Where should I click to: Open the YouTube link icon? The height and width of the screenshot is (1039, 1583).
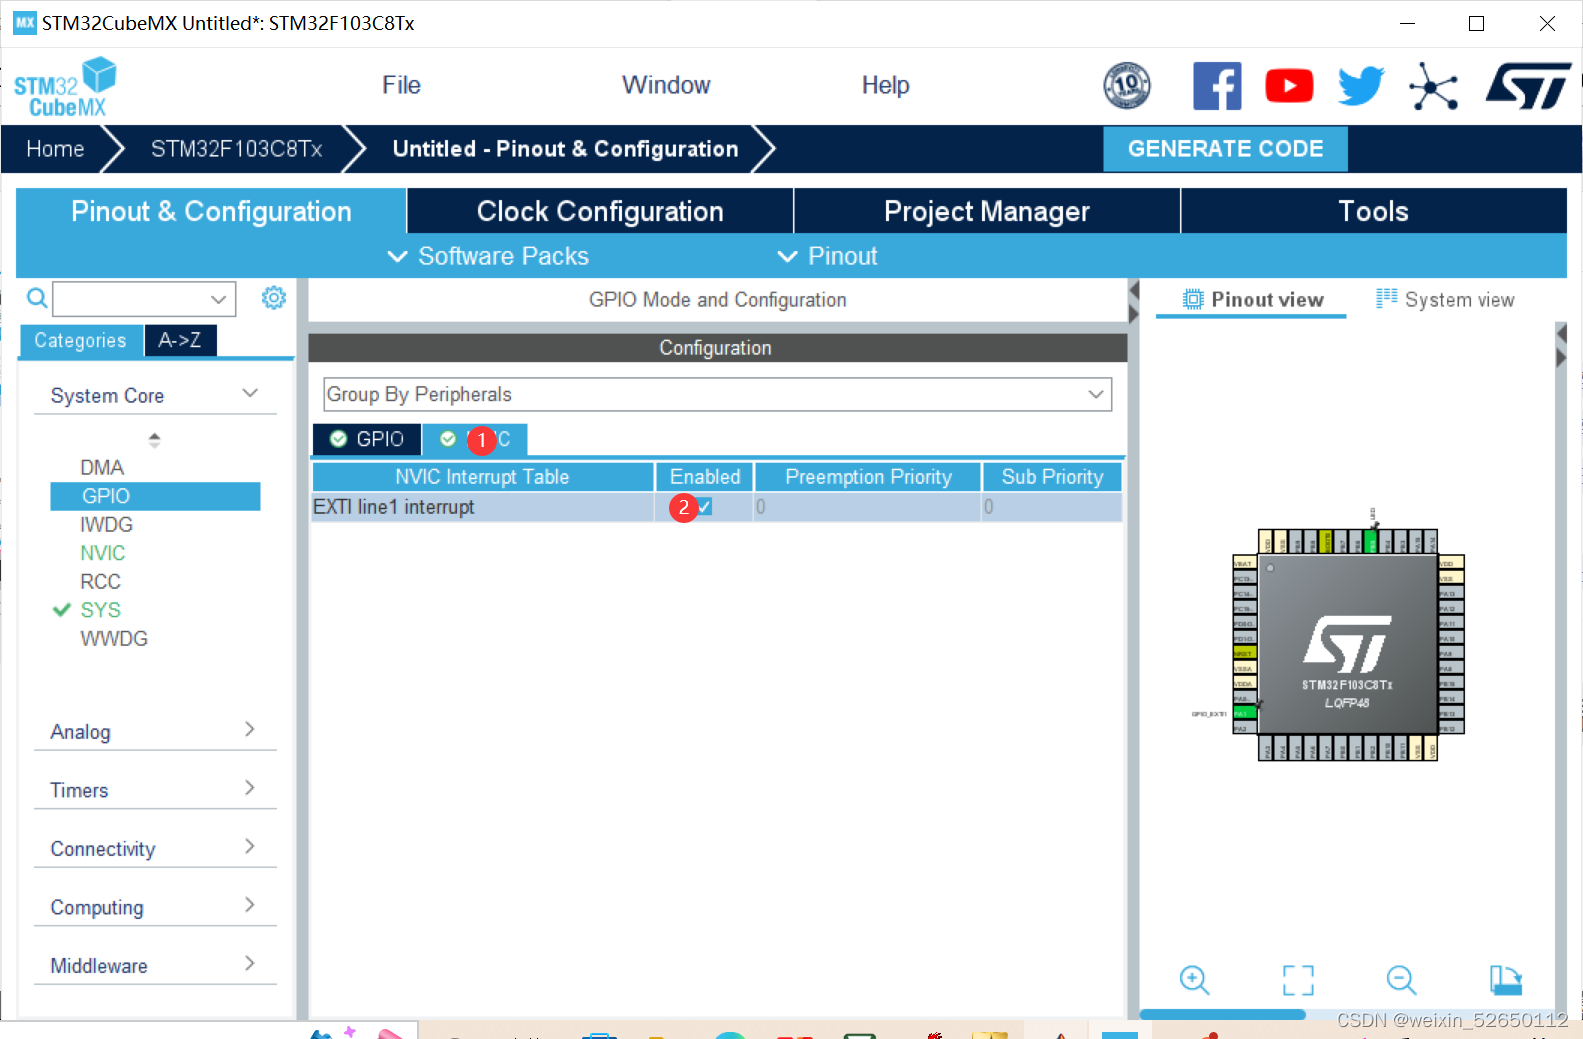(1289, 86)
